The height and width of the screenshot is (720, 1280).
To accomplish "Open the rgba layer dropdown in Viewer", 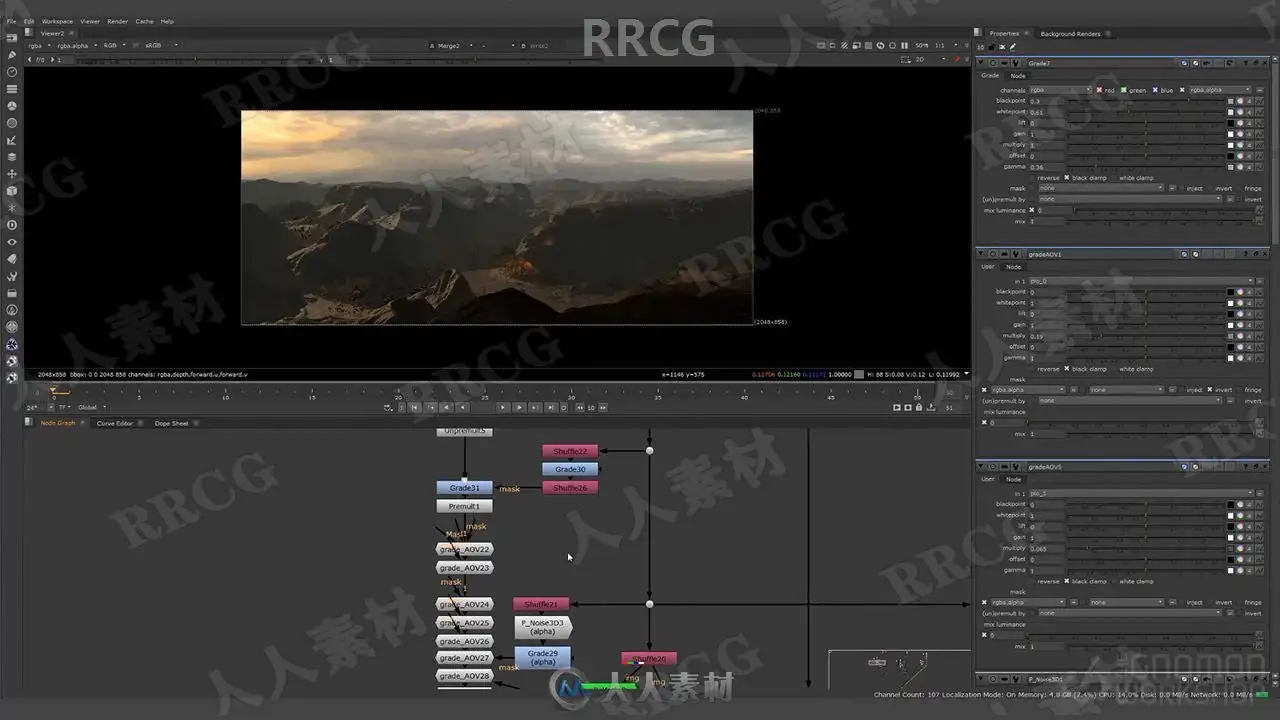I will [39, 45].
